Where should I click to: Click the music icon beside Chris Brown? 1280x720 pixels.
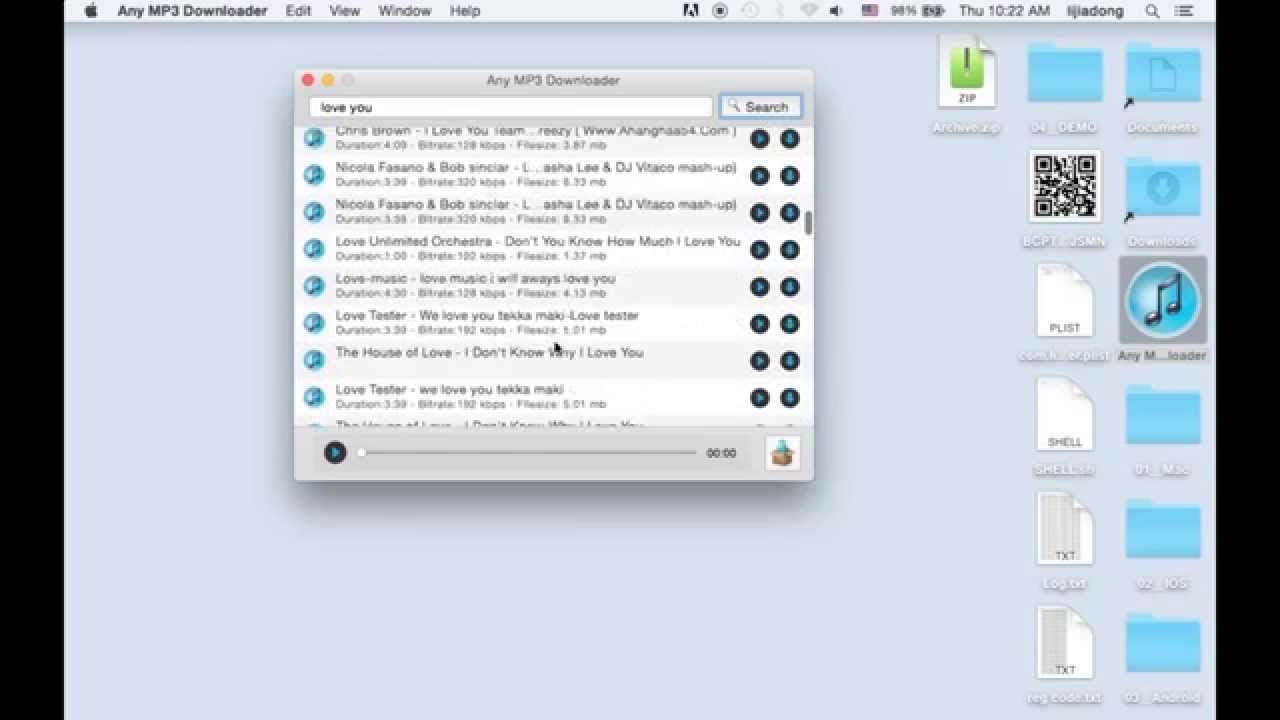point(314,138)
